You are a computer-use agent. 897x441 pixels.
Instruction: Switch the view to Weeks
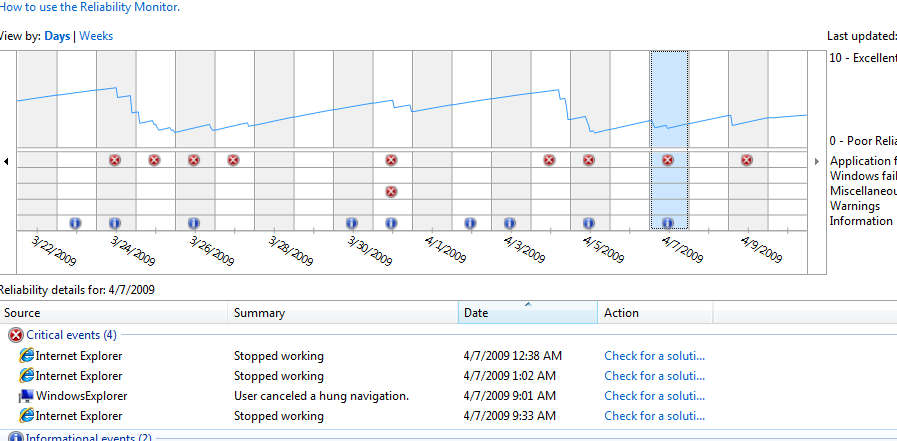[x=96, y=36]
